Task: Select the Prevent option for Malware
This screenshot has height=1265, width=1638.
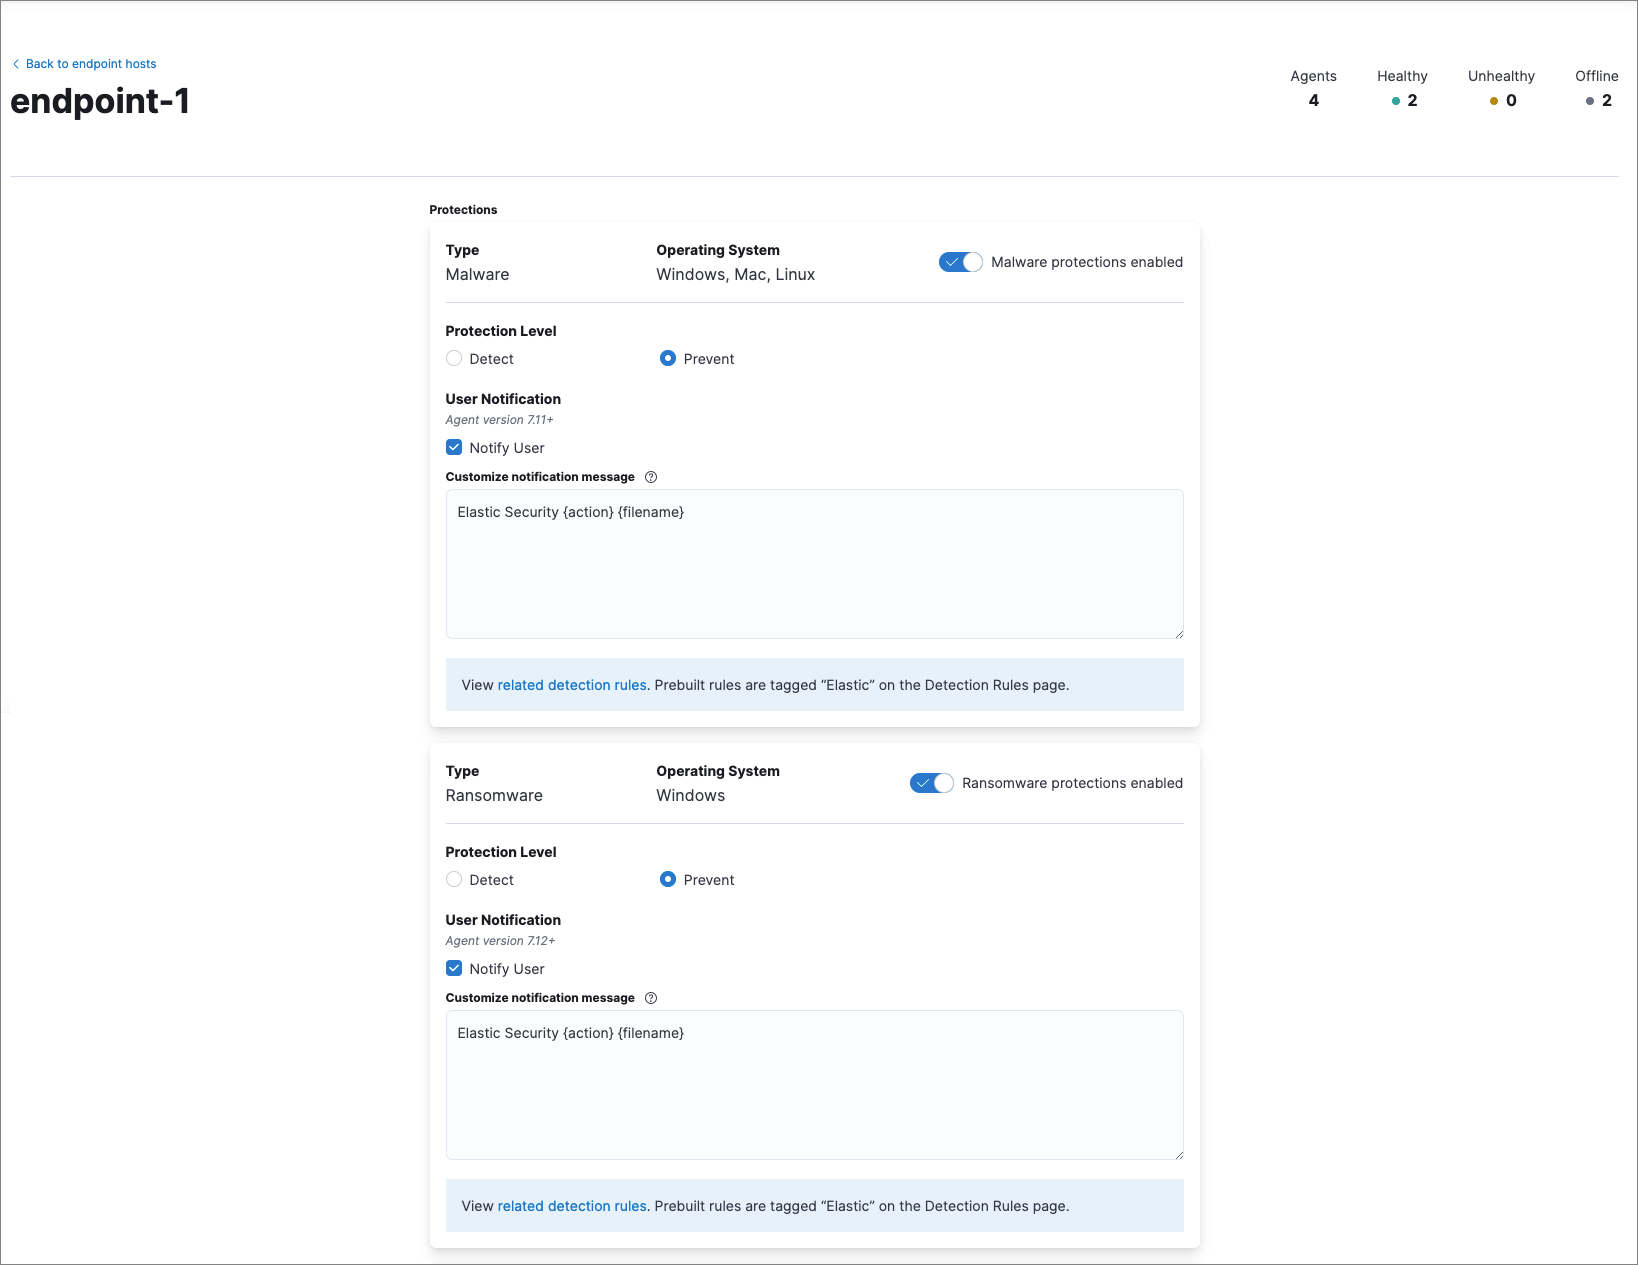Action: pyautogui.click(x=667, y=358)
